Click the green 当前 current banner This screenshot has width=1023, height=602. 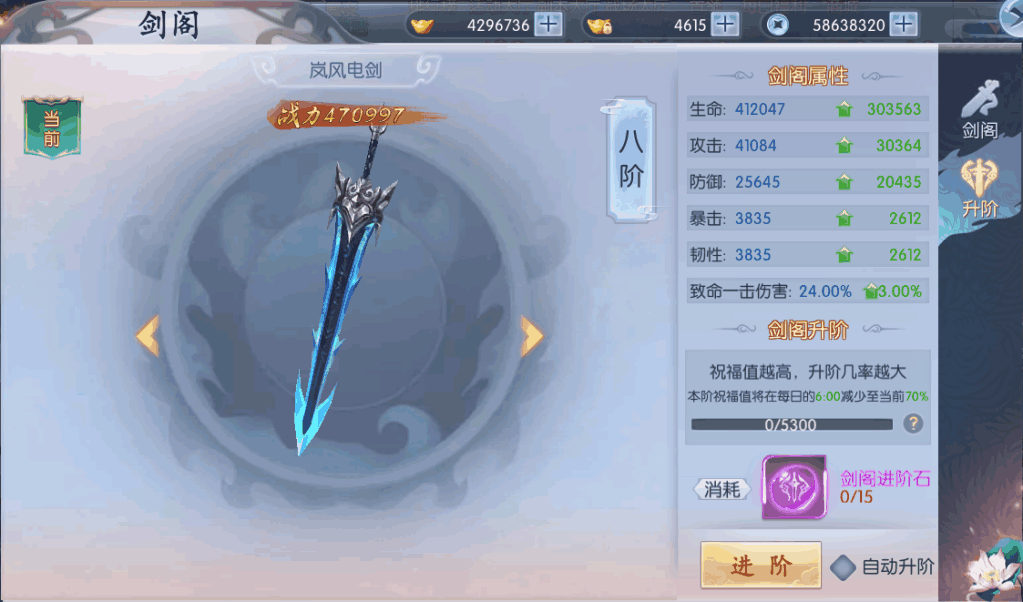(x=52, y=128)
